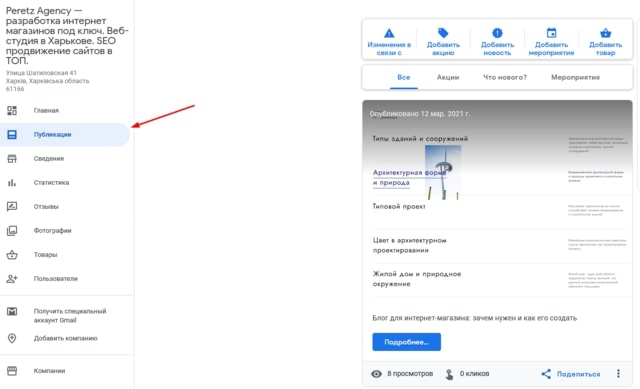Viewport: 640px width, 389px height.
Task: Click the Архитектурная форма и природа link
Action: click(409, 178)
